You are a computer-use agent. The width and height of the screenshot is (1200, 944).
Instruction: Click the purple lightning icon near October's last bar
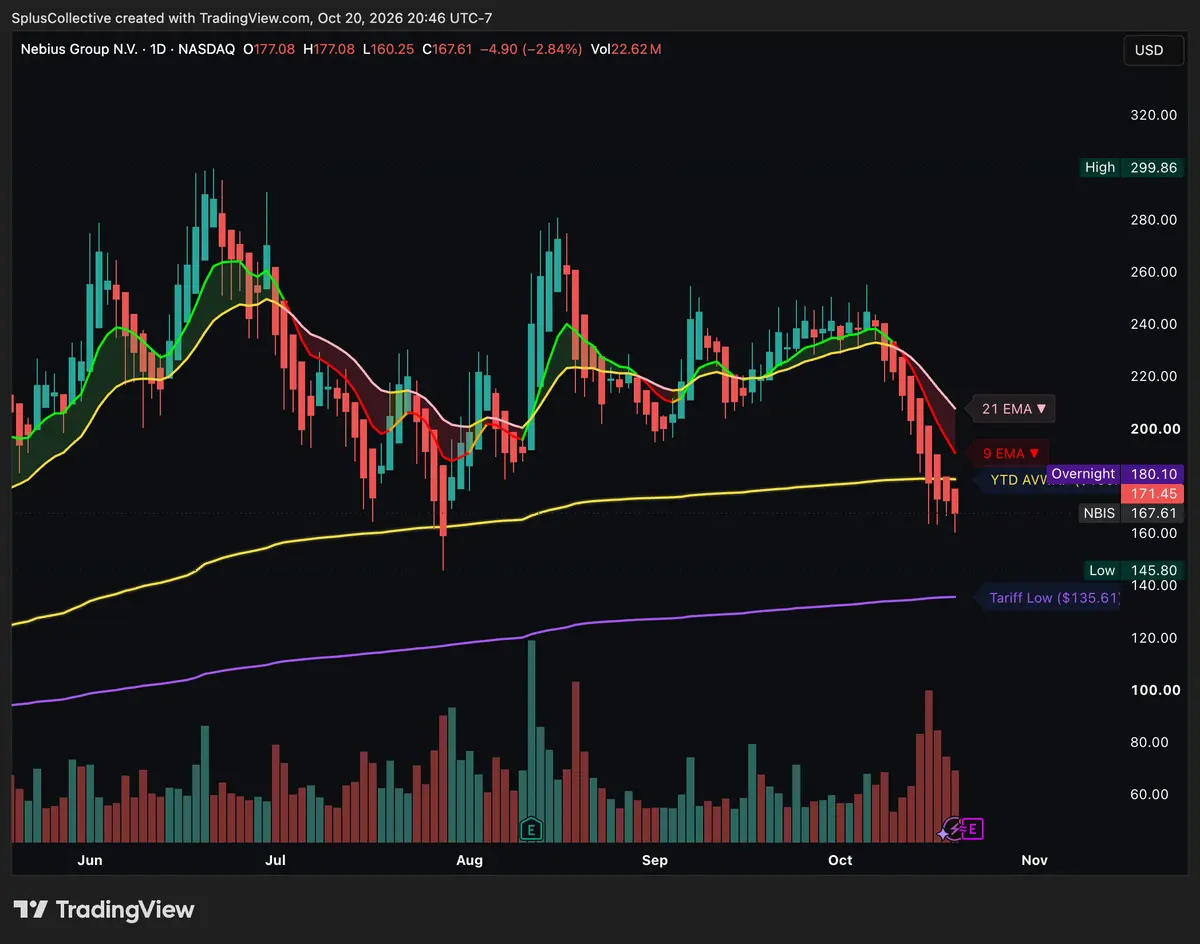tap(952, 828)
